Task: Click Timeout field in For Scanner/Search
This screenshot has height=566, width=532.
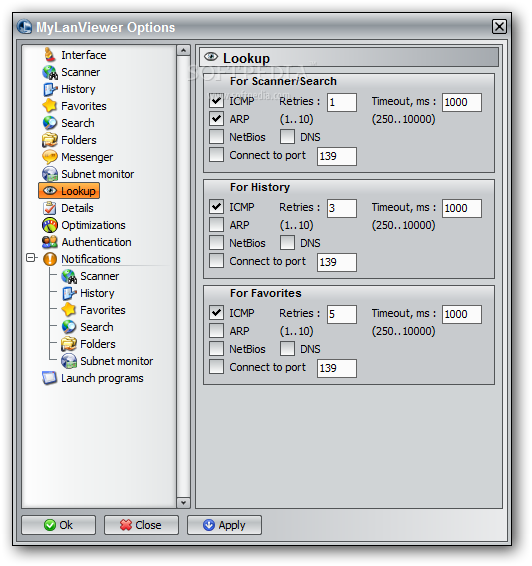Action: click(x=462, y=103)
